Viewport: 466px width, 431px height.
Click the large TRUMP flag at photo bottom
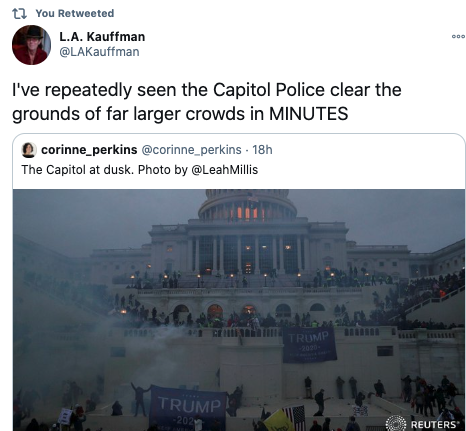(x=188, y=408)
